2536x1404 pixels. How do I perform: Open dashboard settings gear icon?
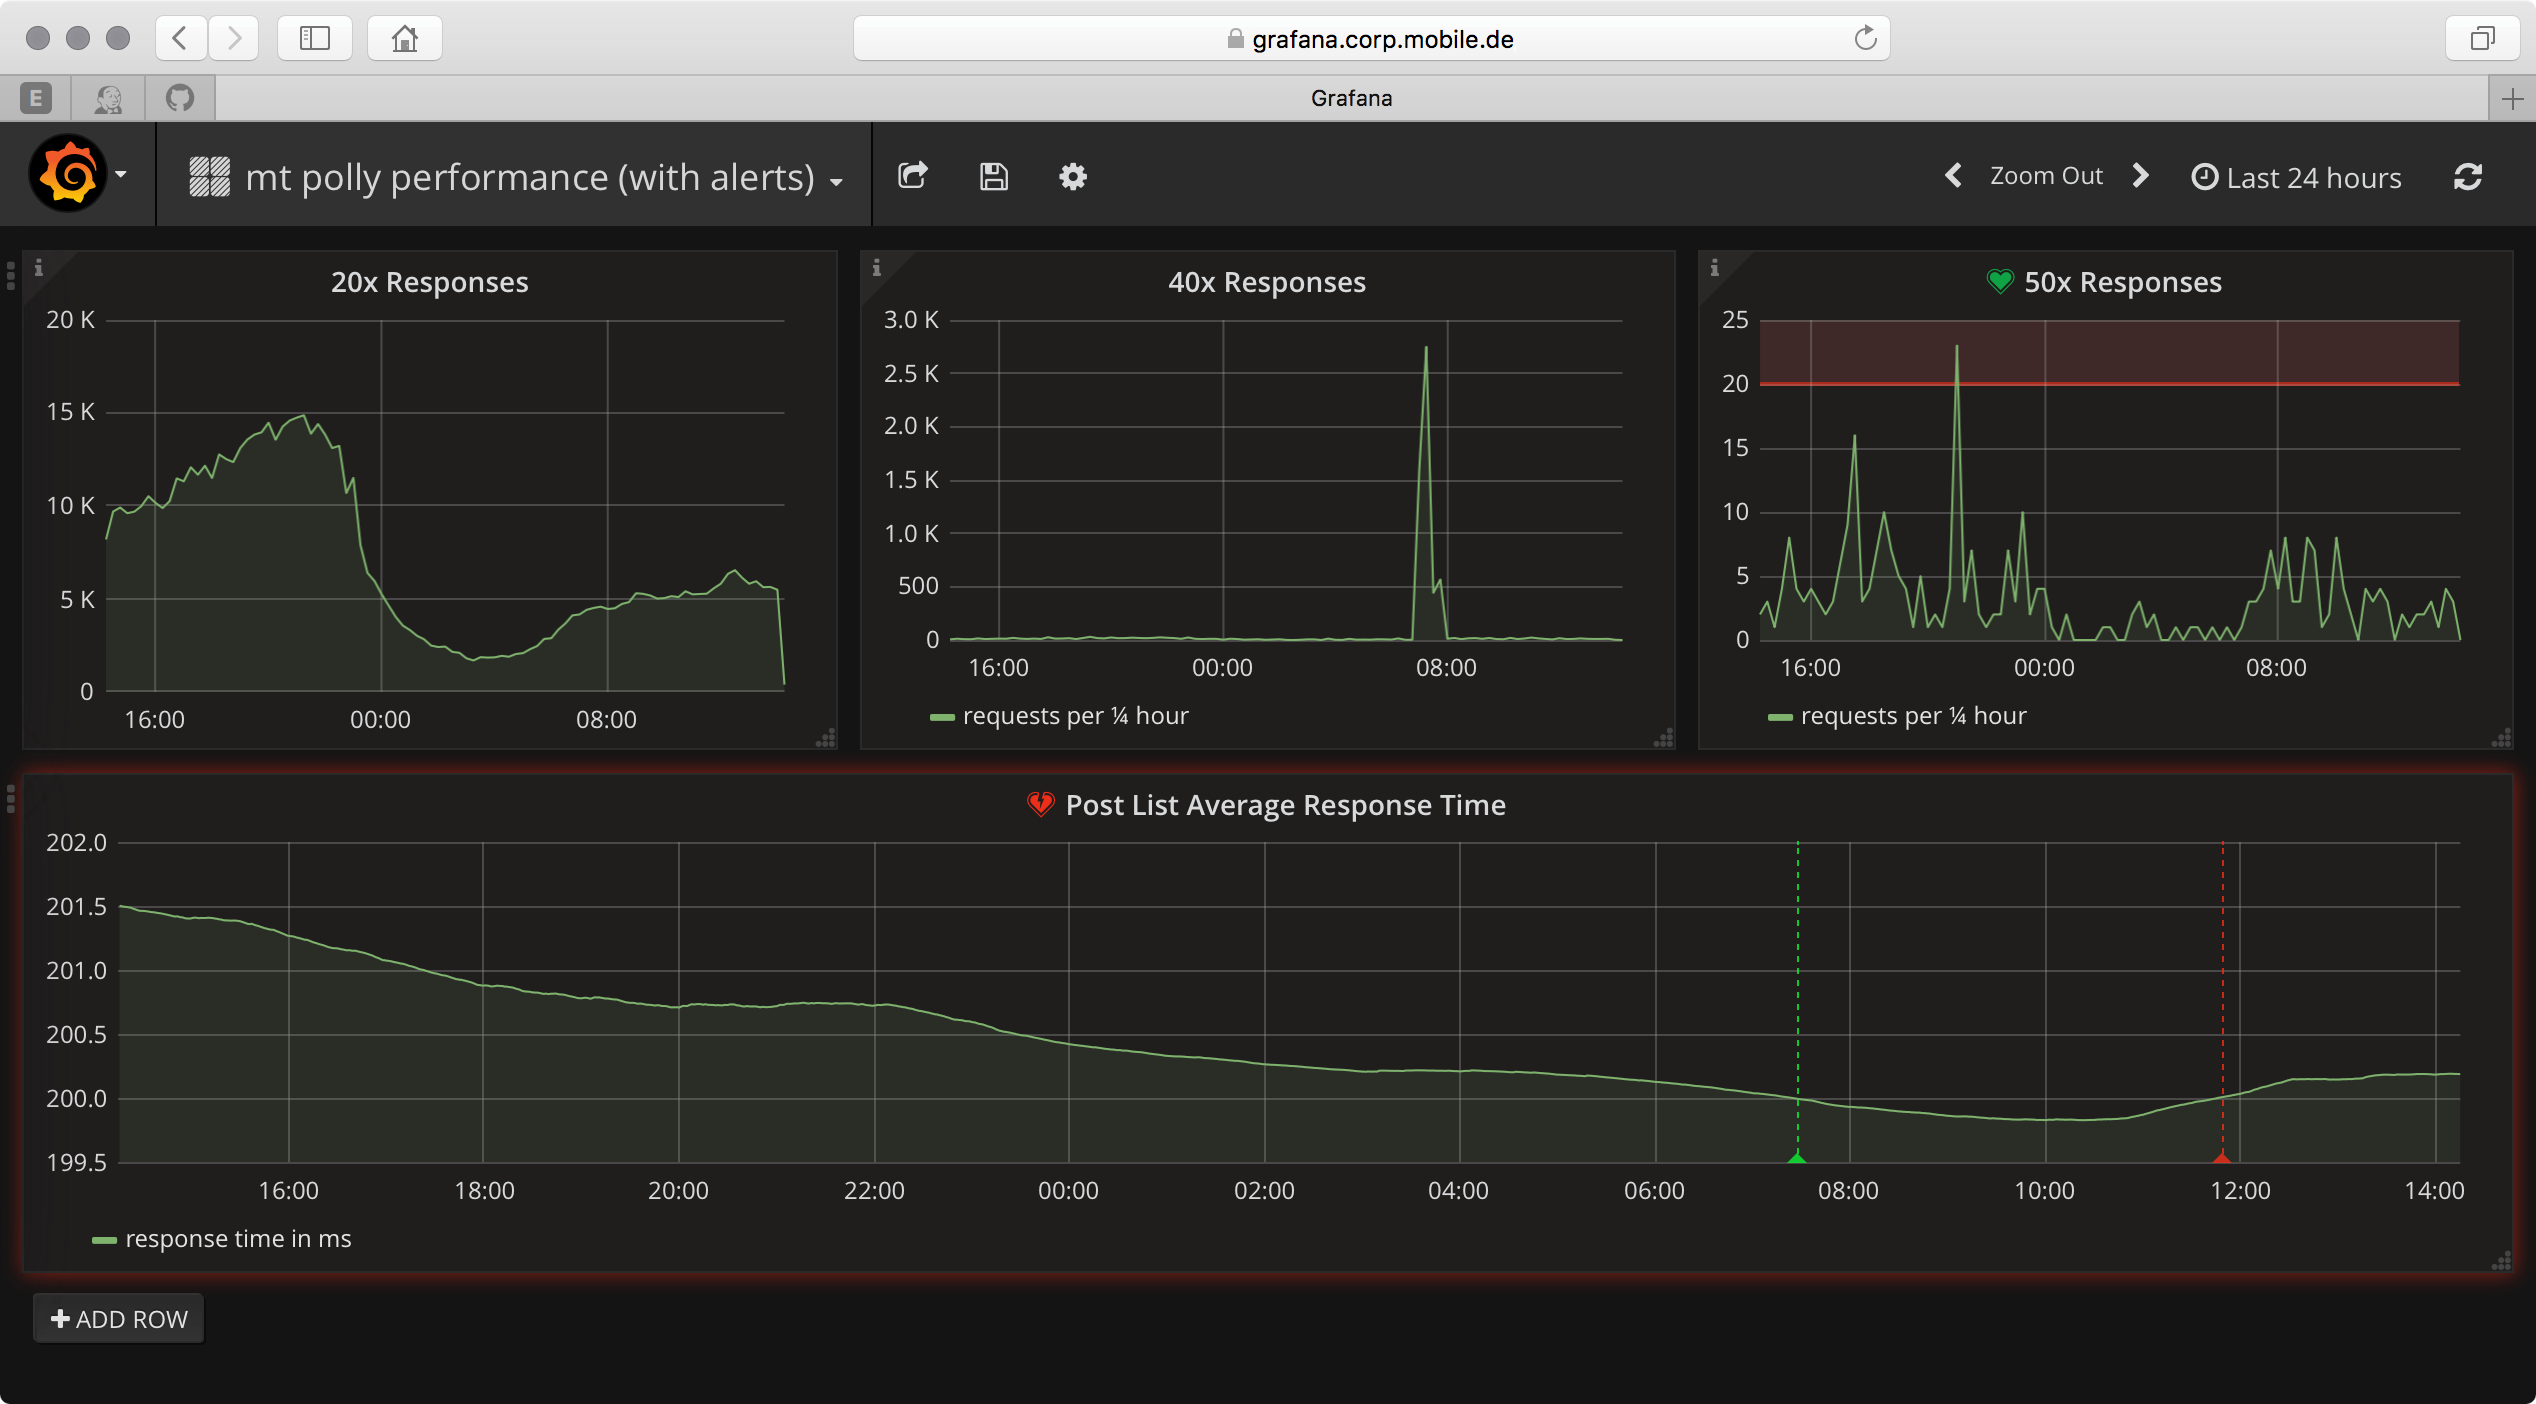pyautogui.click(x=1073, y=177)
